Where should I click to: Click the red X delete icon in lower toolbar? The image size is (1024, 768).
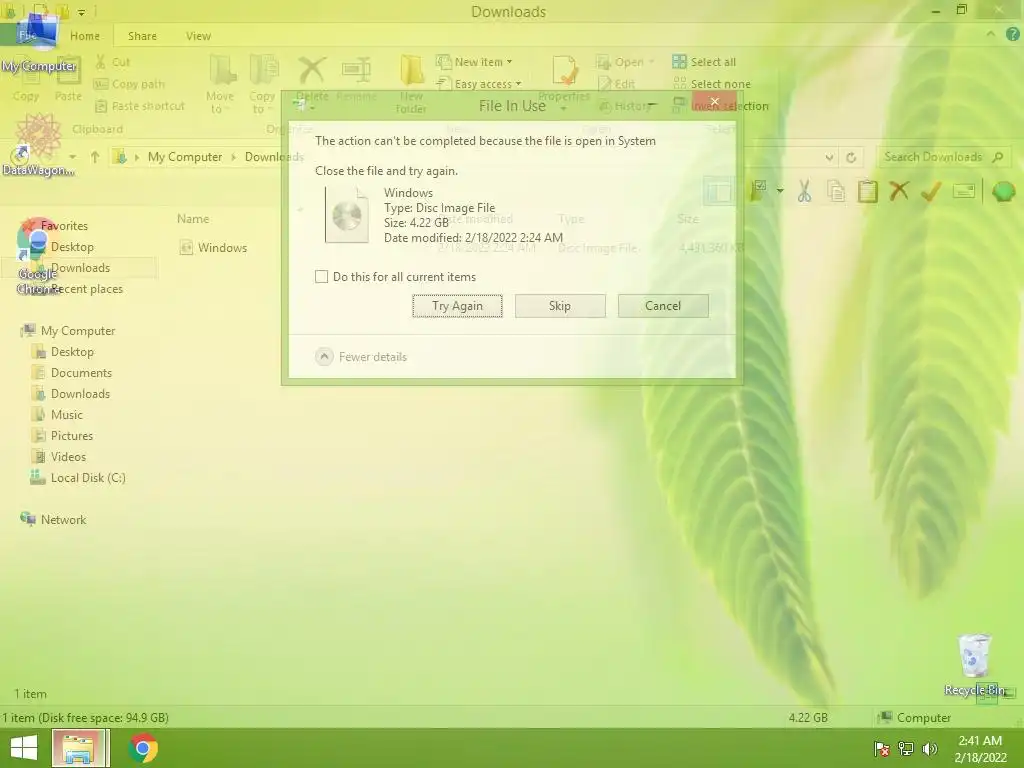(899, 191)
